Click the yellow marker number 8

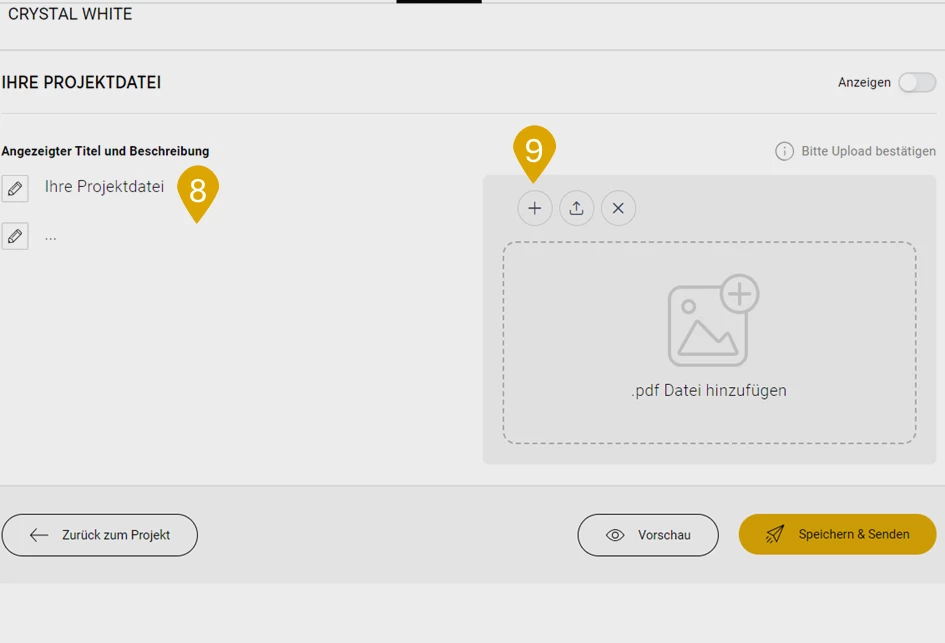pos(197,189)
